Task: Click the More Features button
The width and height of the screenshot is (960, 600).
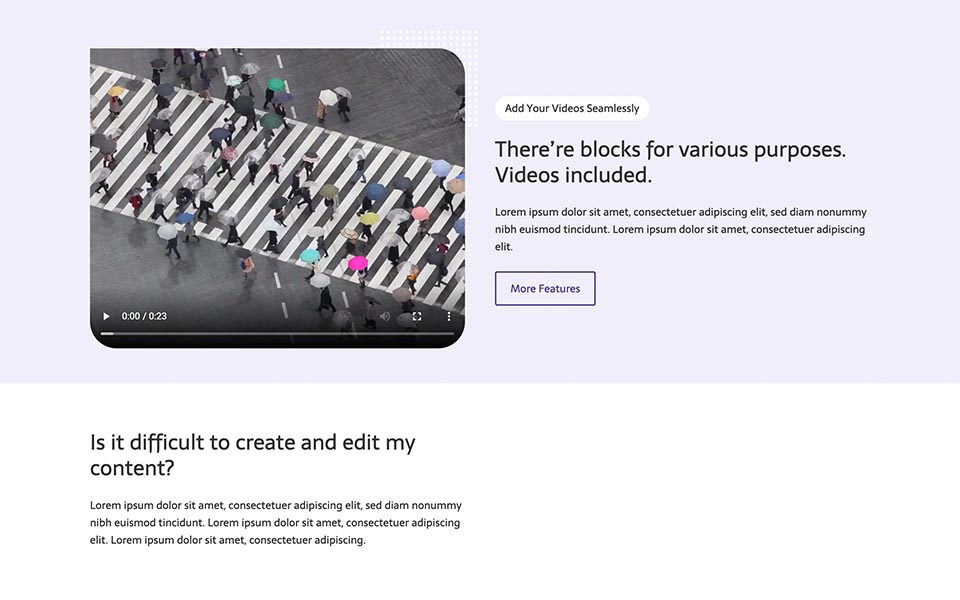Action: coord(545,288)
